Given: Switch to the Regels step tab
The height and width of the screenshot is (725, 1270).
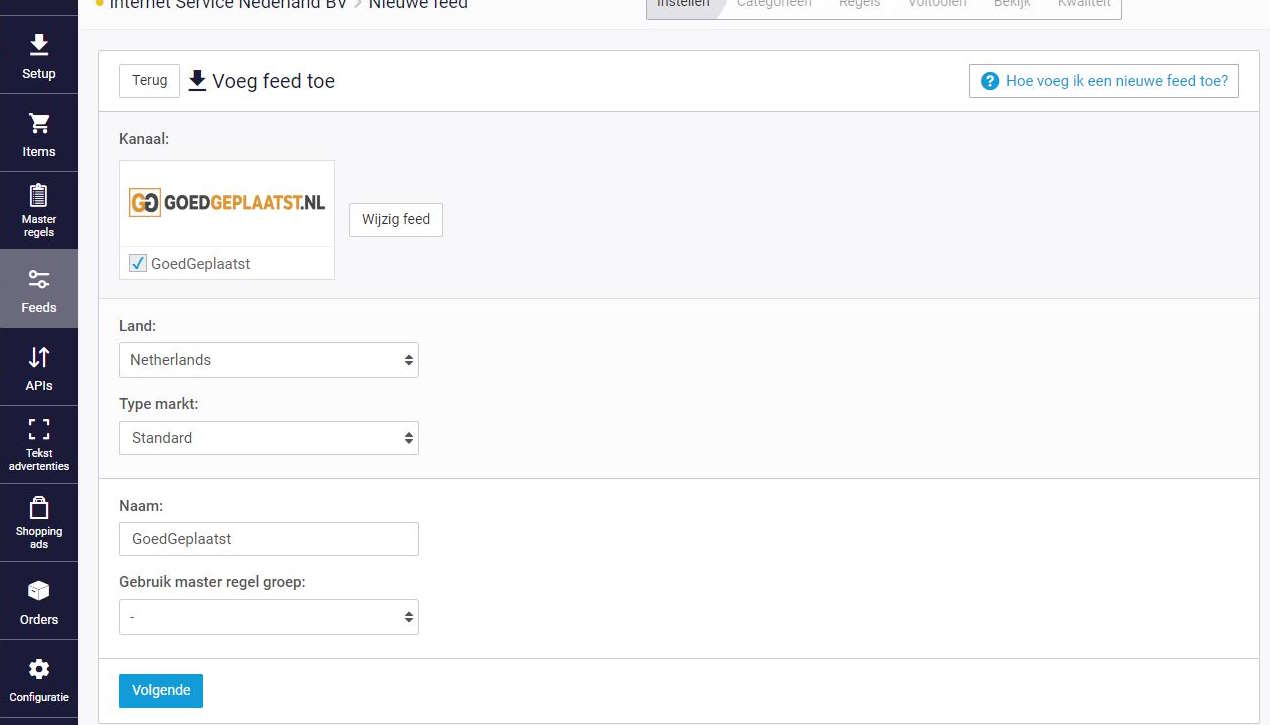Looking at the screenshot, I should 860,4.
